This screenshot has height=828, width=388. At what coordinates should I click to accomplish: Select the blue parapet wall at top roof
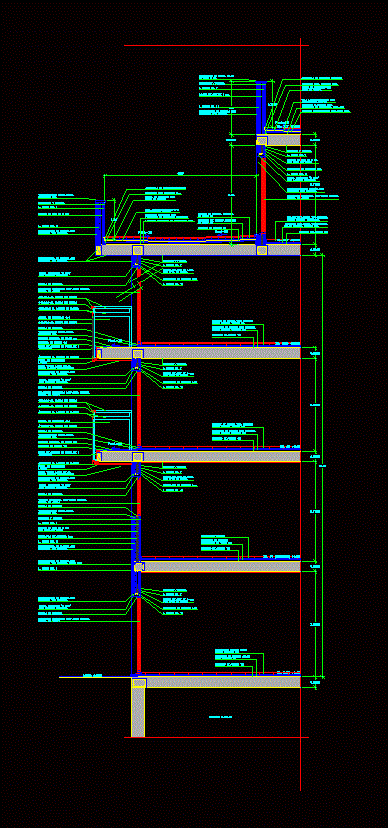click(261, 108)
